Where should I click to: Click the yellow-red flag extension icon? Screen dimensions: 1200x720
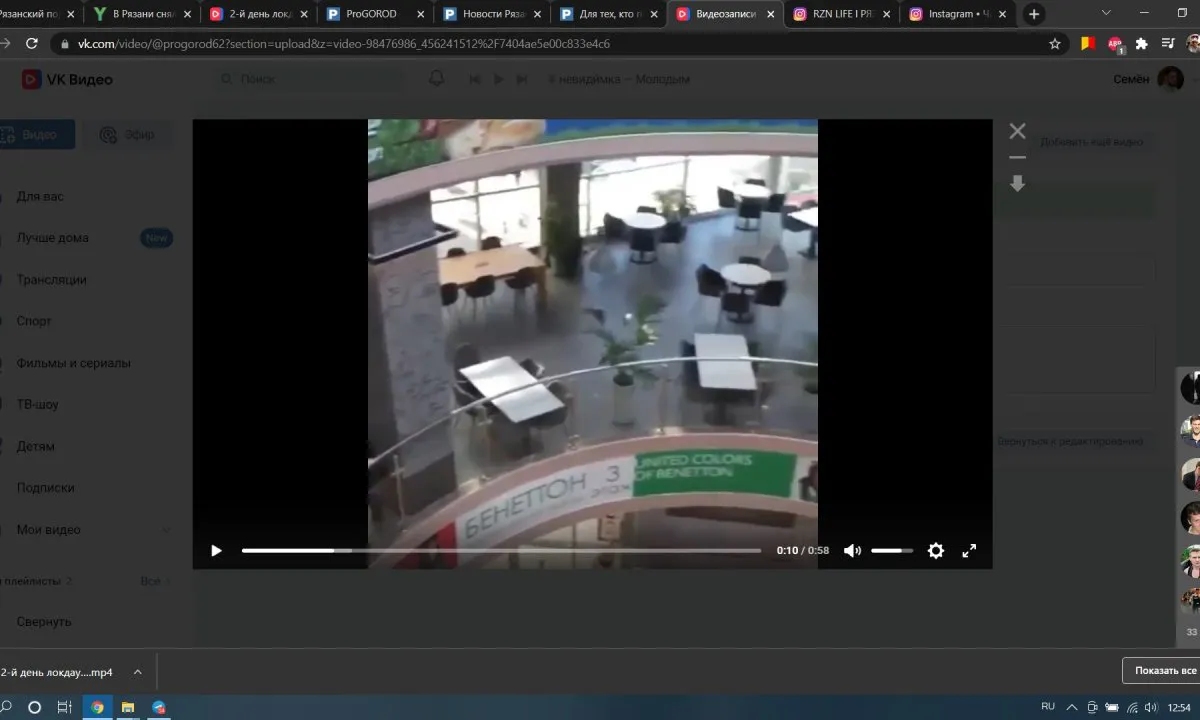(1088, 44)
